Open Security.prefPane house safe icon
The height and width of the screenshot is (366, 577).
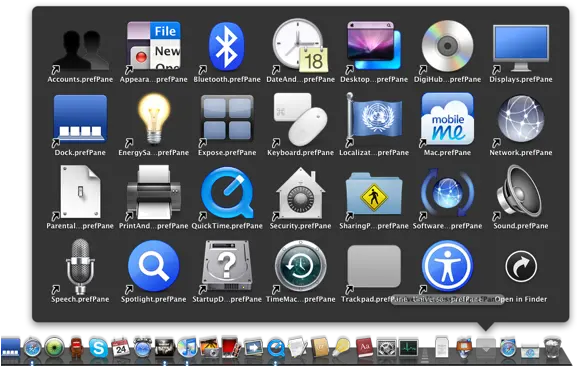pos(300,193)
